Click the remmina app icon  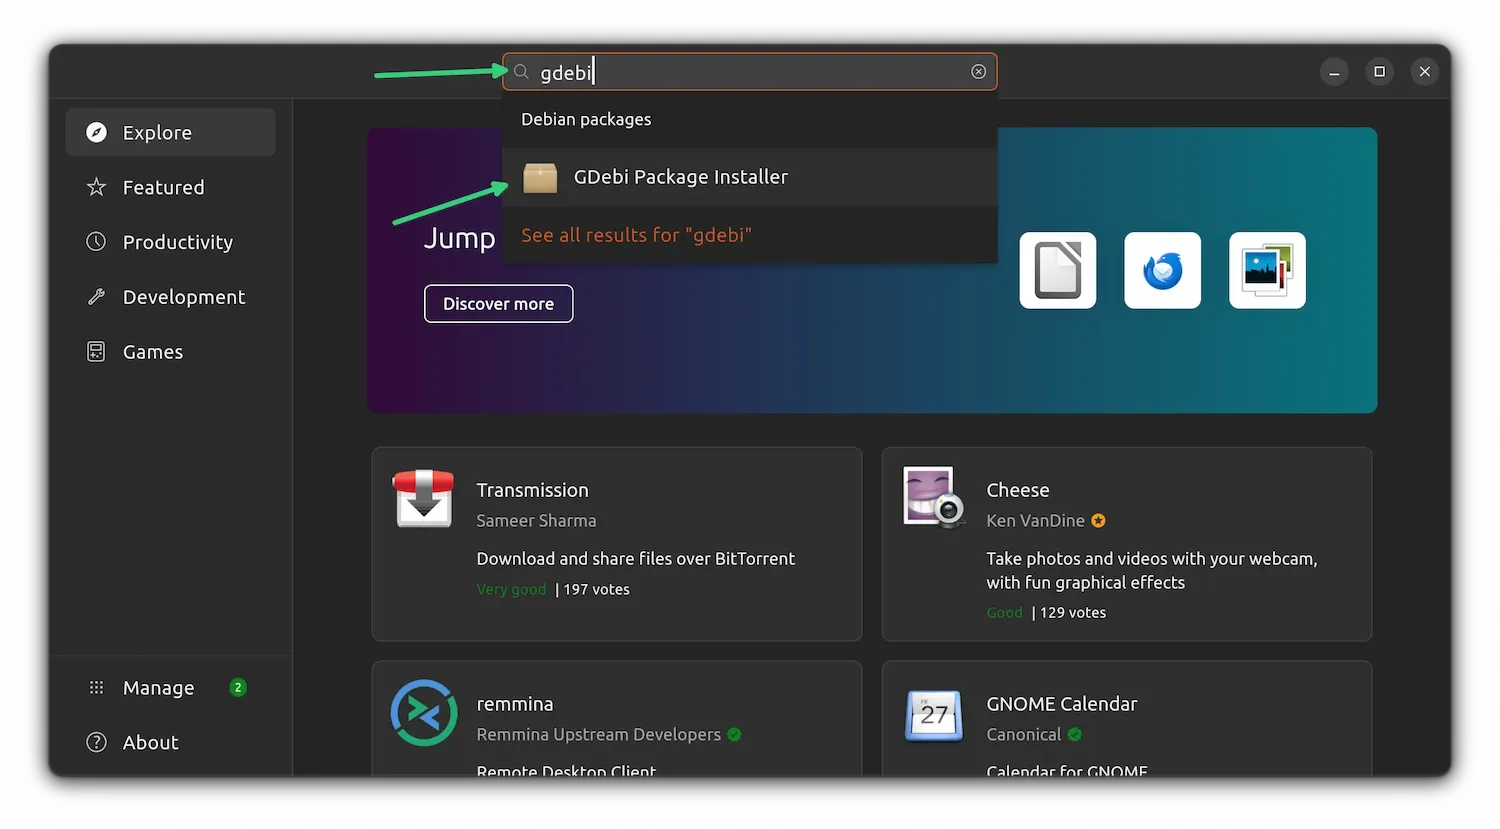pos(424,713)
